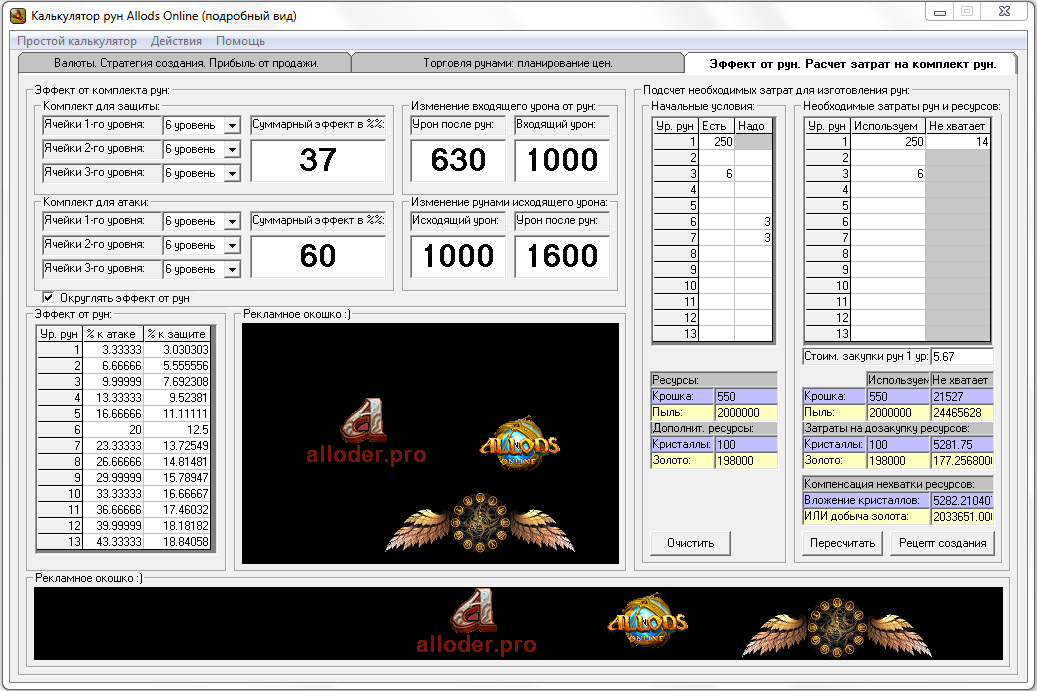Open the 'Помощь' menu
This screenshot has width=1037, height=691.
click(x=240, y=41)
